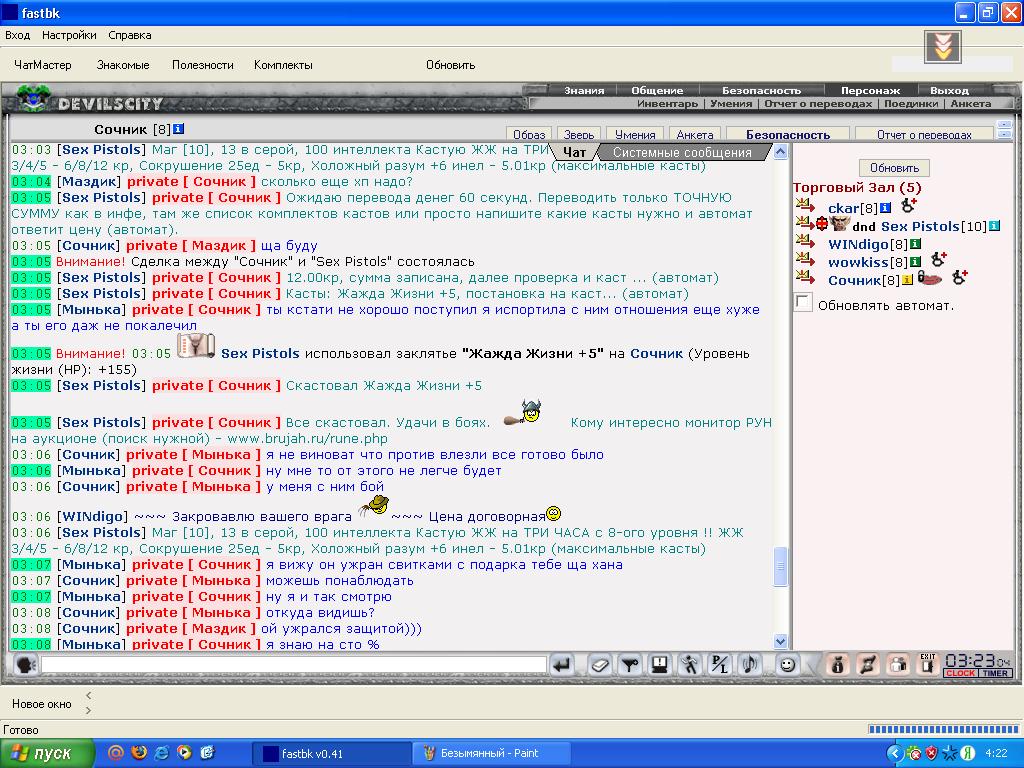Open green info icon next to WINdigo[8]
Image resolution: width=1024 pixels, height=768 pixels.
click(x=916, y=244)
